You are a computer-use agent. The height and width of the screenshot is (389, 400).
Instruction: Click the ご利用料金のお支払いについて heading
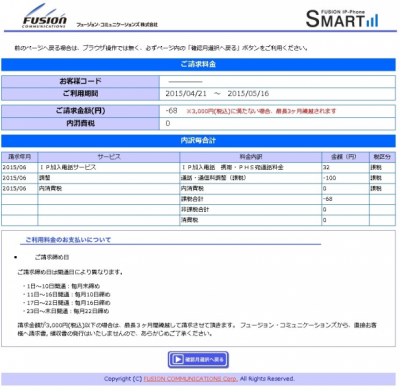click(68, 240)
